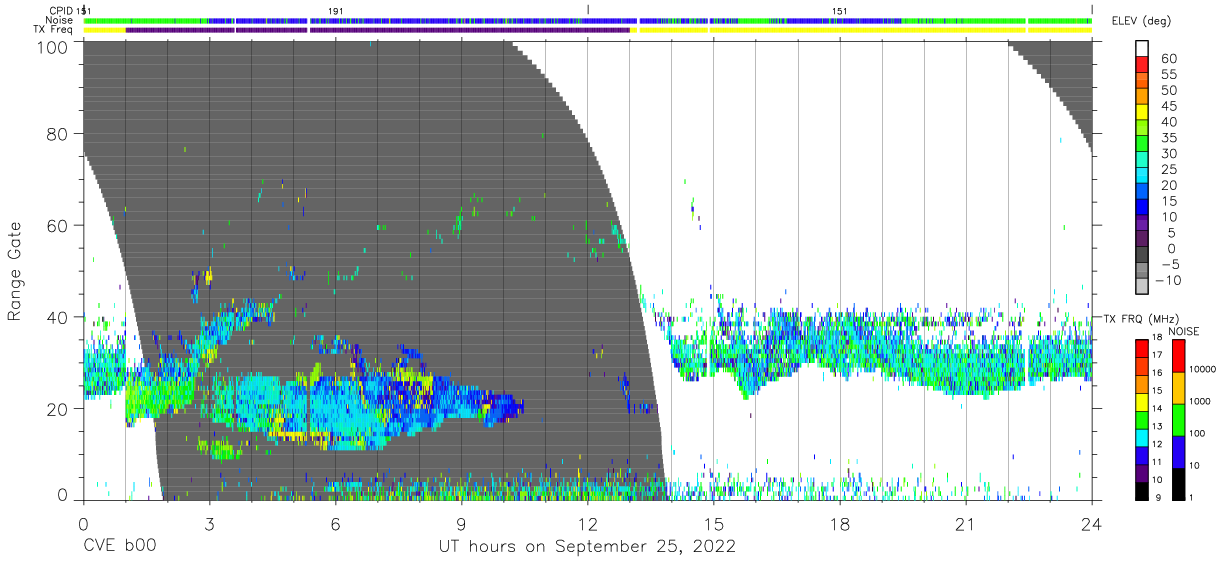Click the "24" tick label on the UT hours axis
Viewport: 1228px width, 567px height.
pos(1092,526)
